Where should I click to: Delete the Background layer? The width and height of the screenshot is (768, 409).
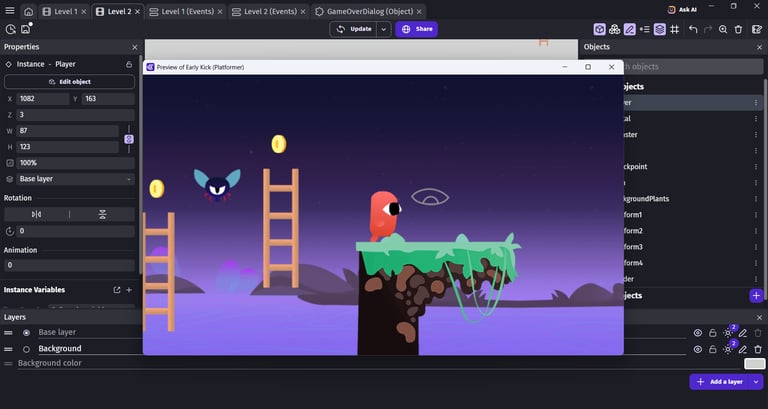click(x=758, y=349)
